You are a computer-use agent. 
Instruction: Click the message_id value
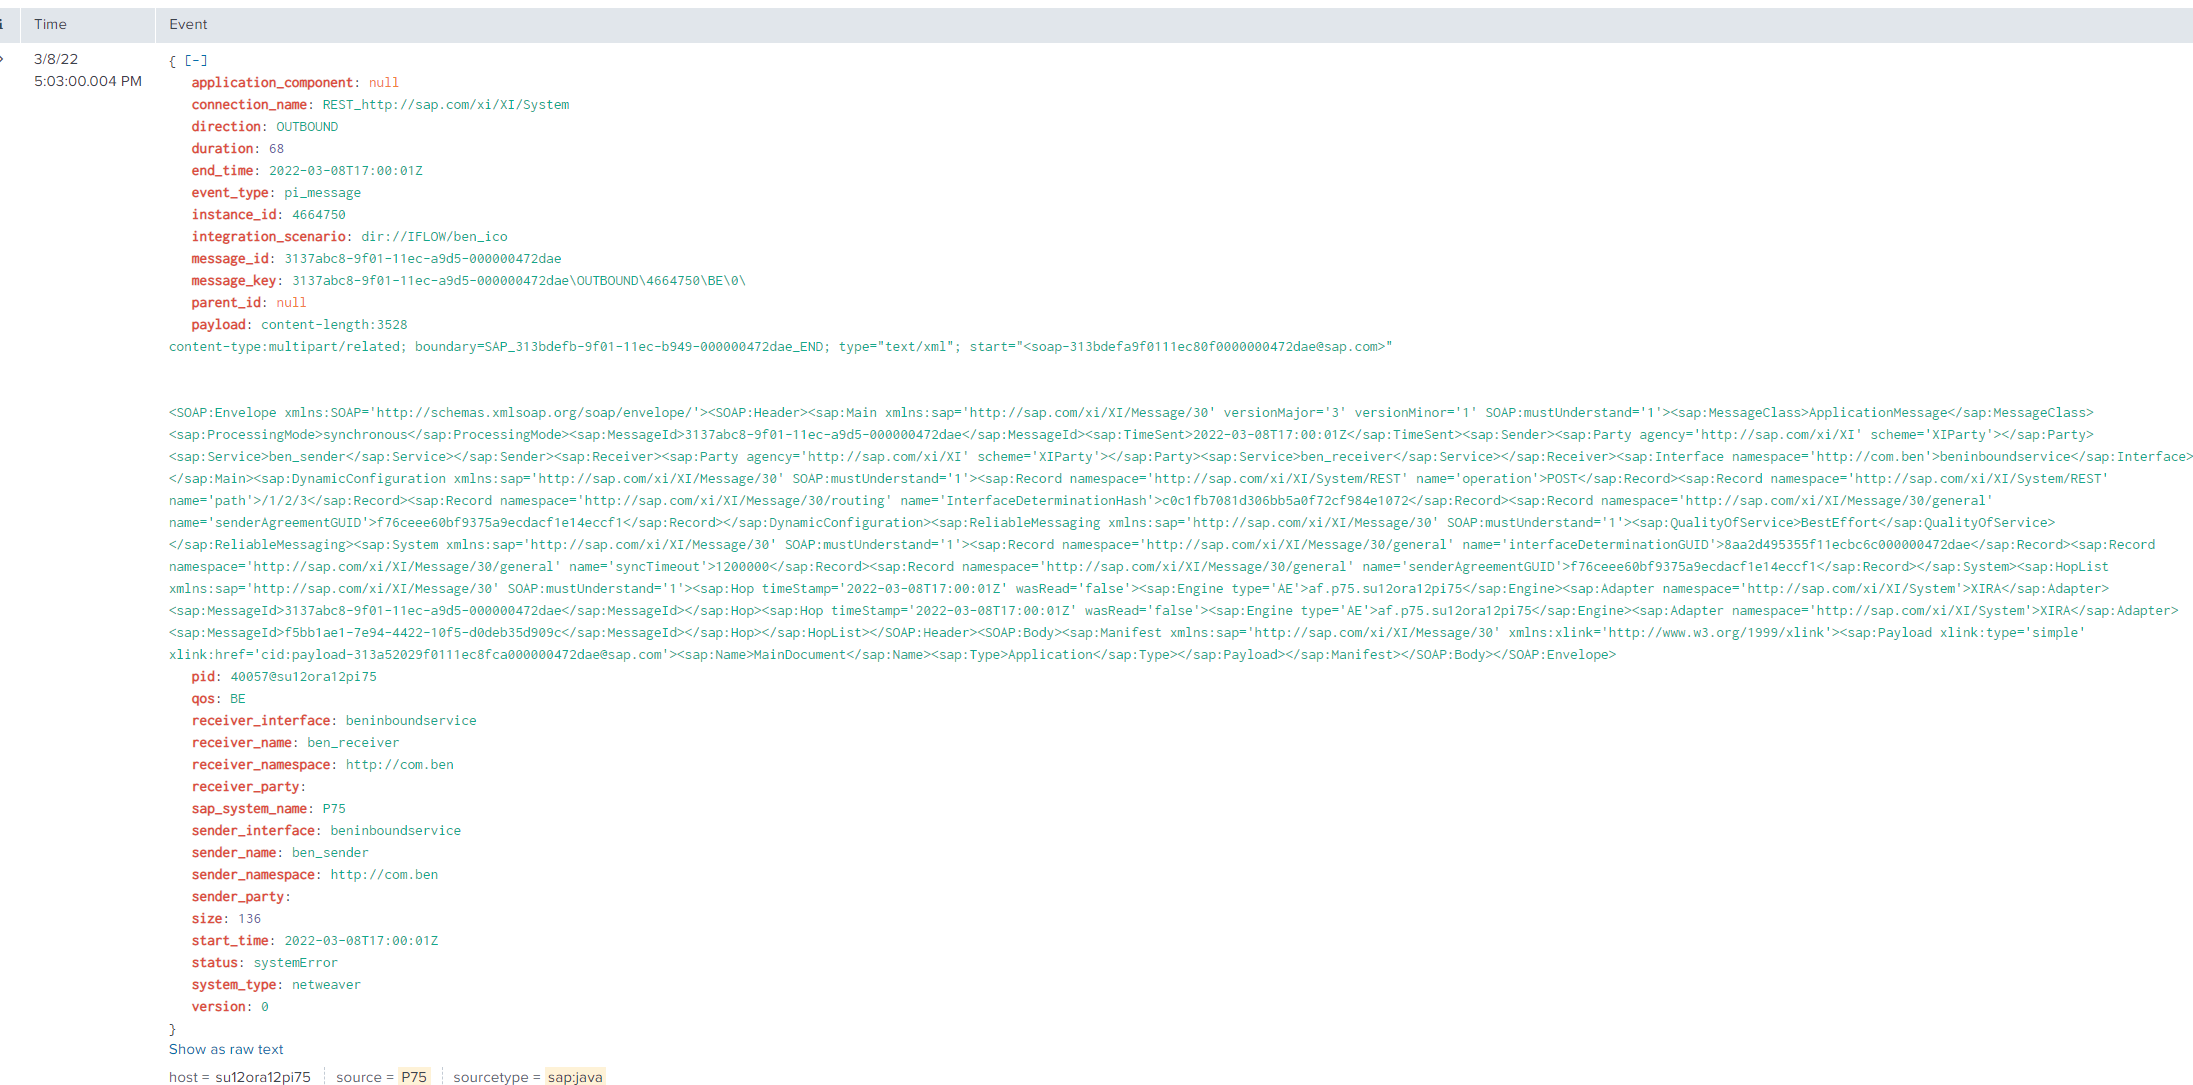point(423,259)
